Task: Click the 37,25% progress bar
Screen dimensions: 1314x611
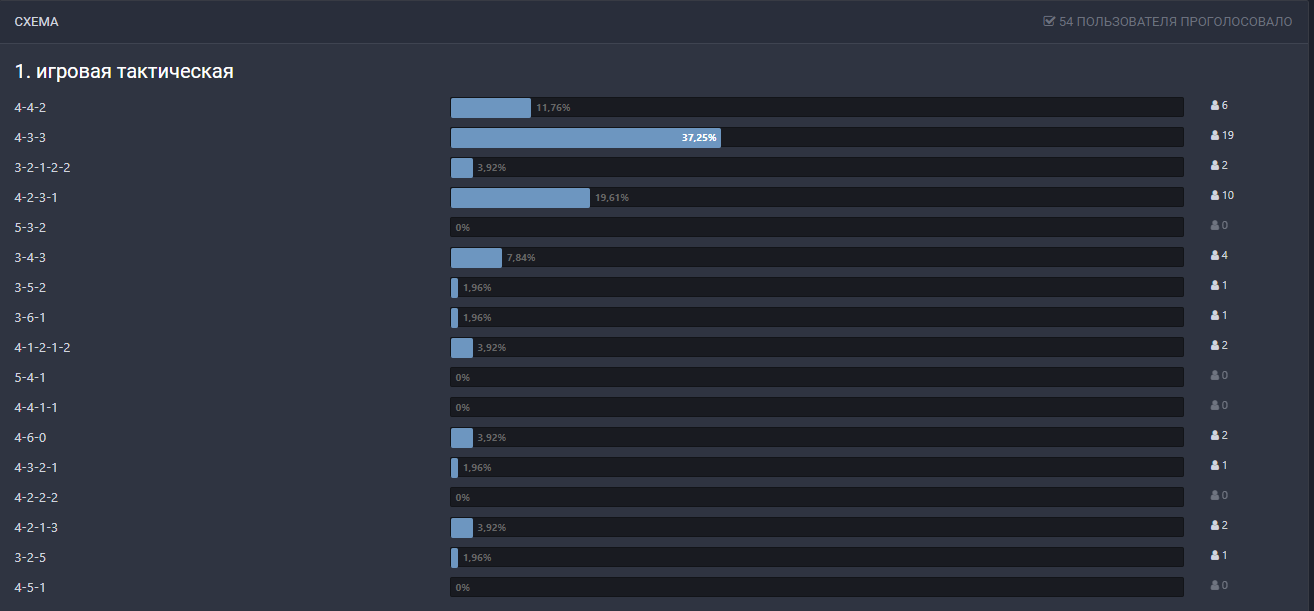Action: (x=586, y=137)
